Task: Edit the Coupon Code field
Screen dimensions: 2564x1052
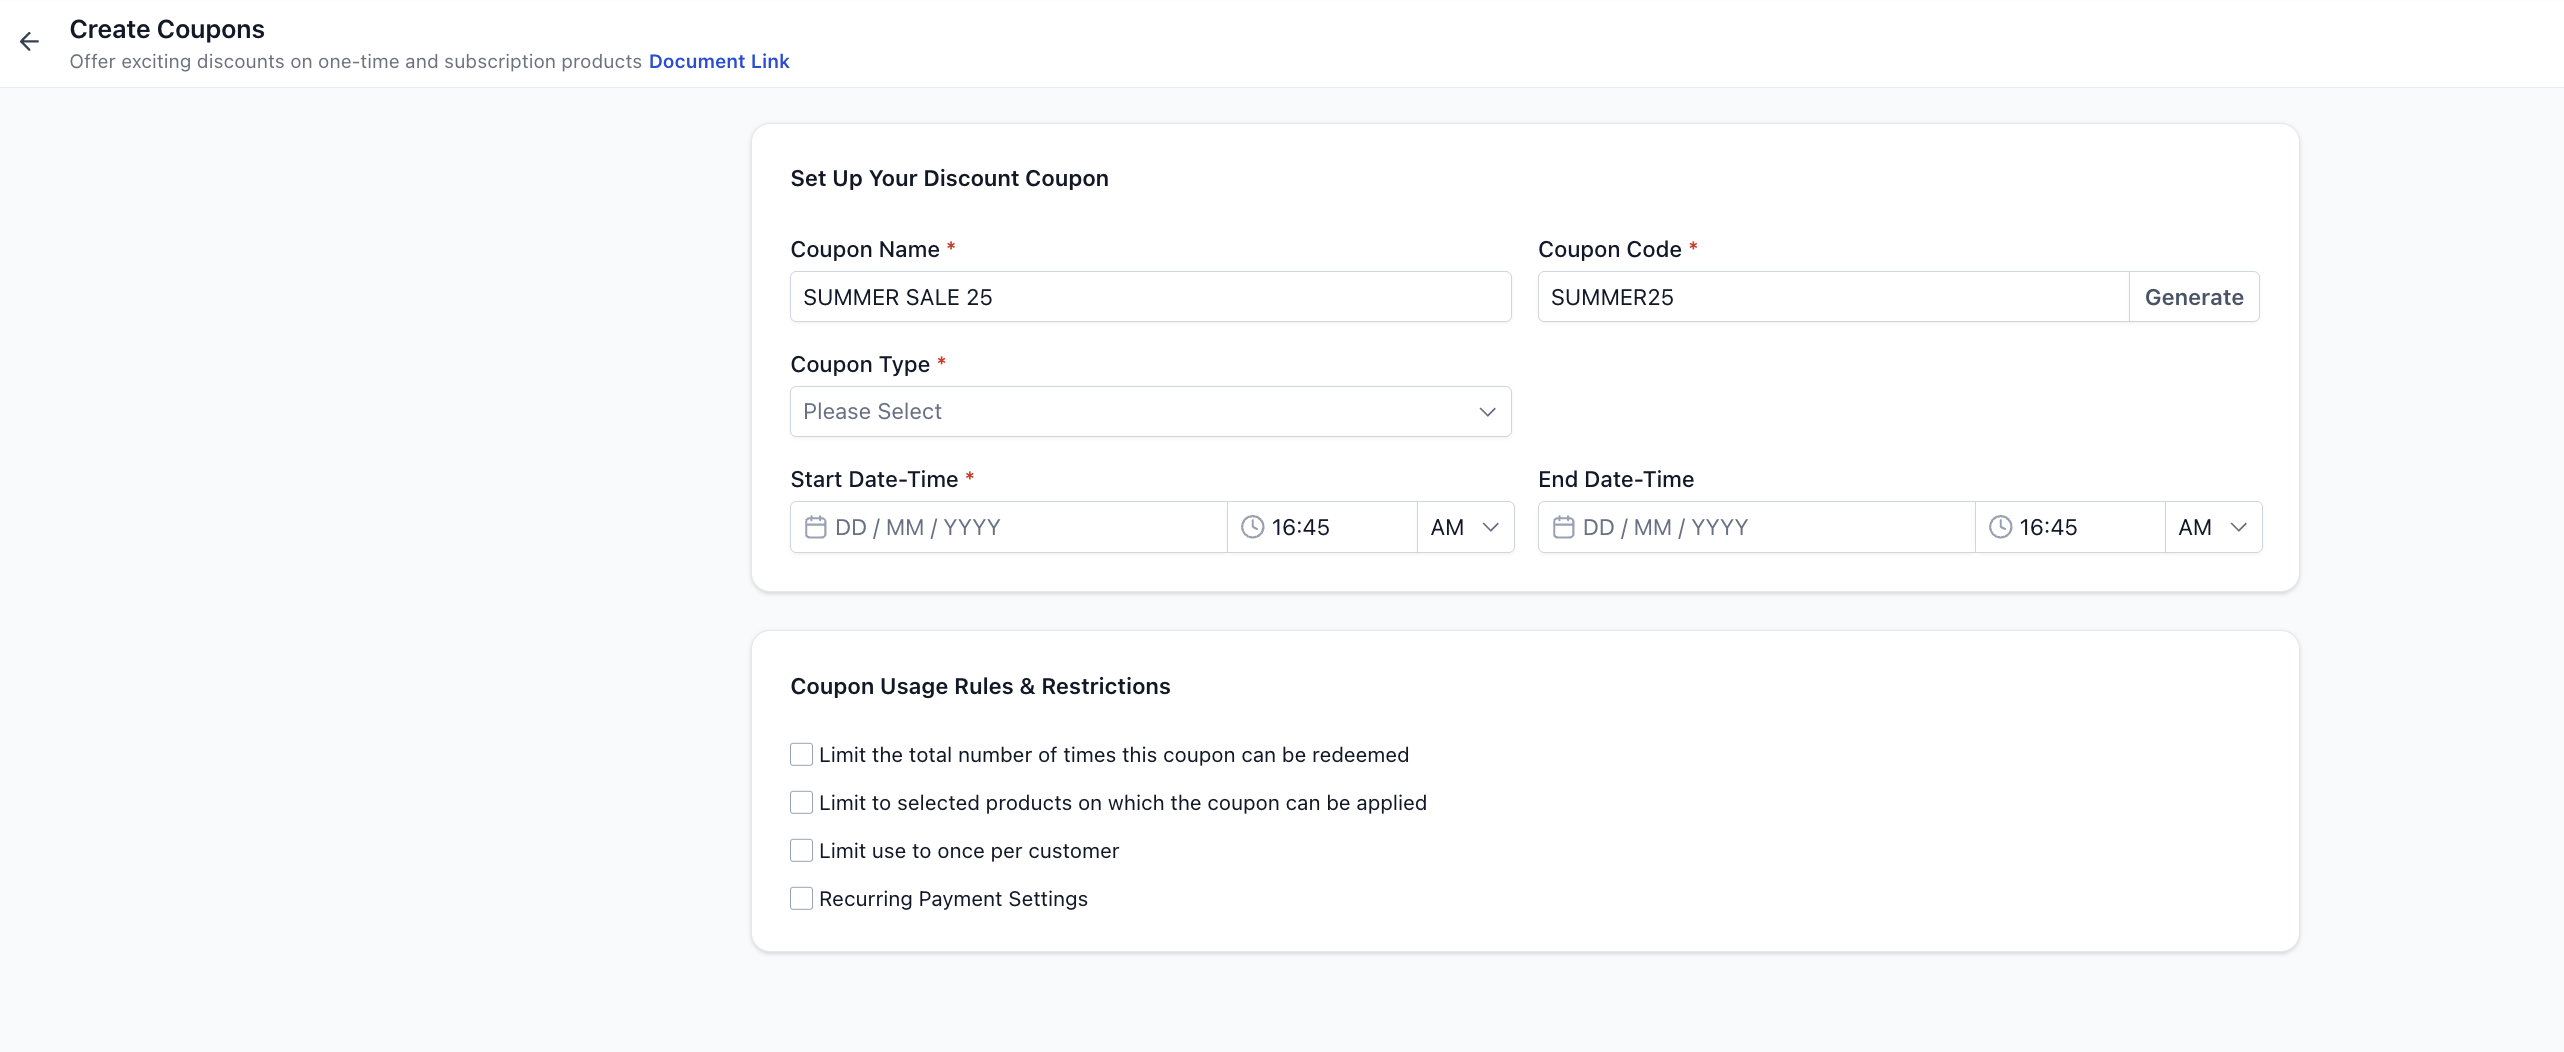Action: click(1833, 297)
